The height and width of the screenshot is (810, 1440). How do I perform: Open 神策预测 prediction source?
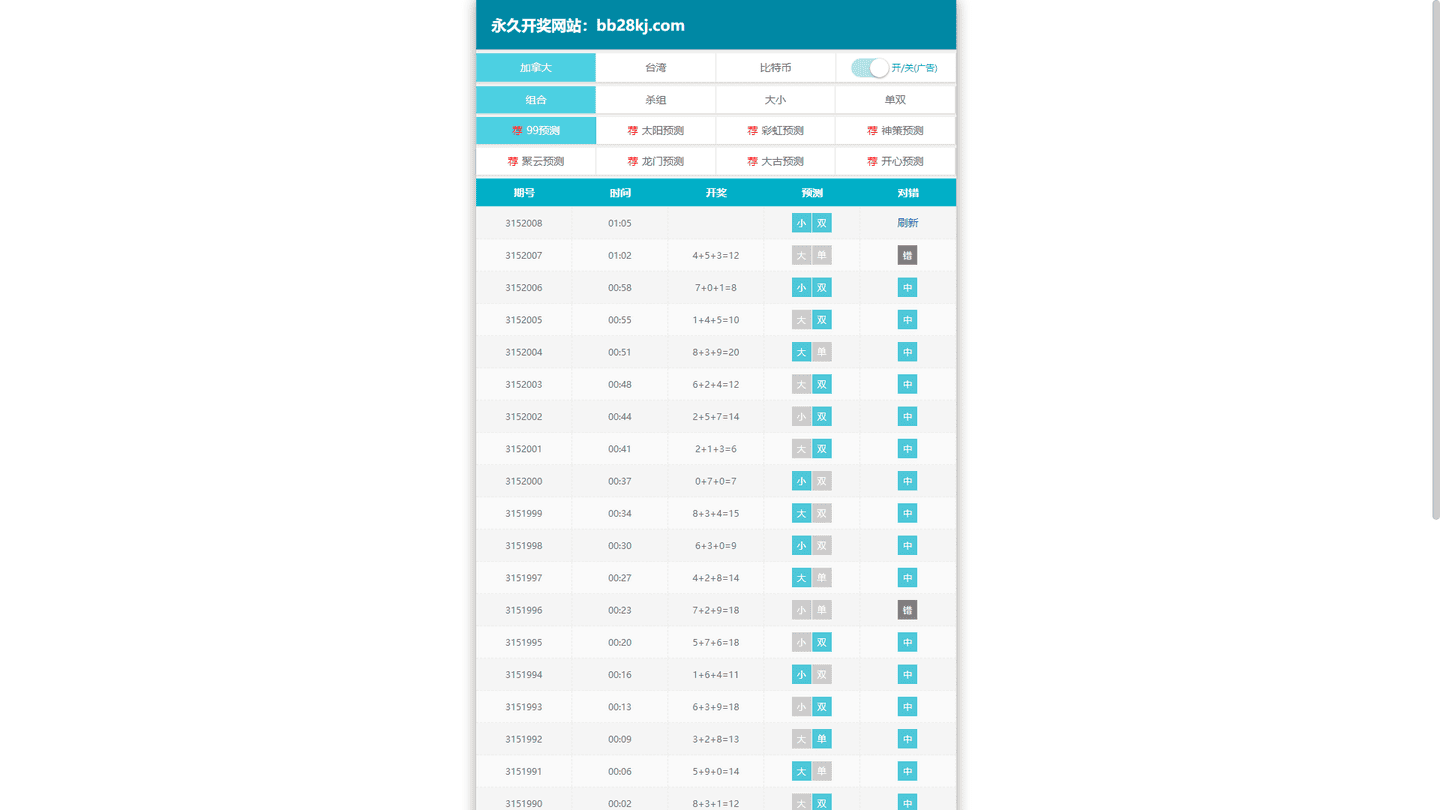pos(896,131)
